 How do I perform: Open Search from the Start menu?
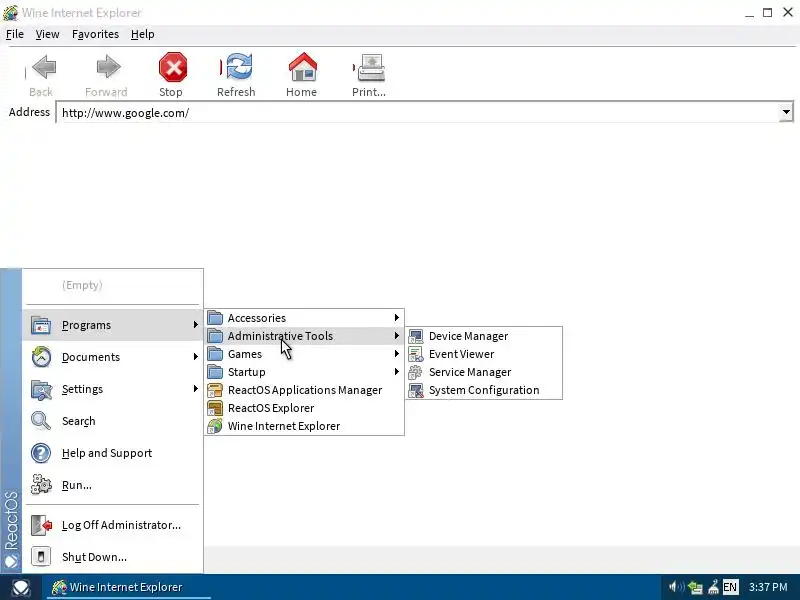(112, 421)
